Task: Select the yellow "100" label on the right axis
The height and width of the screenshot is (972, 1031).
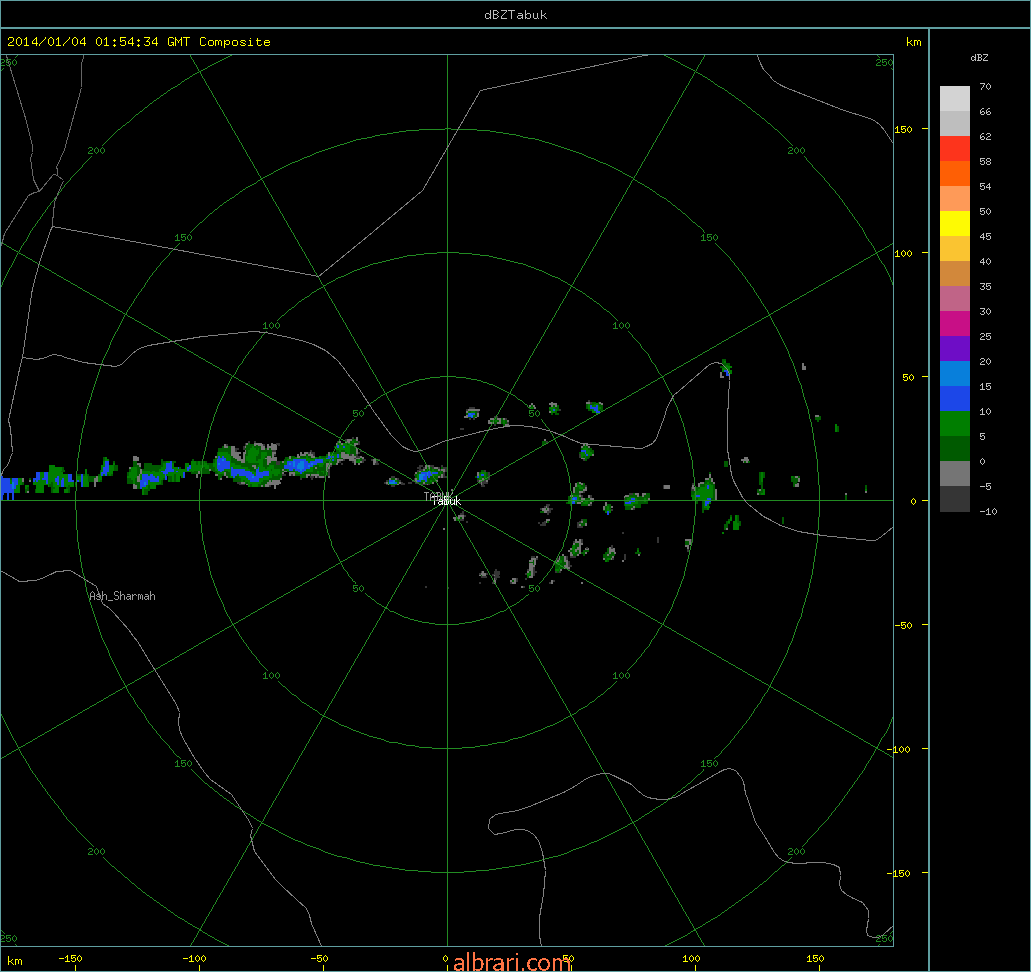Action: point(903,253)
